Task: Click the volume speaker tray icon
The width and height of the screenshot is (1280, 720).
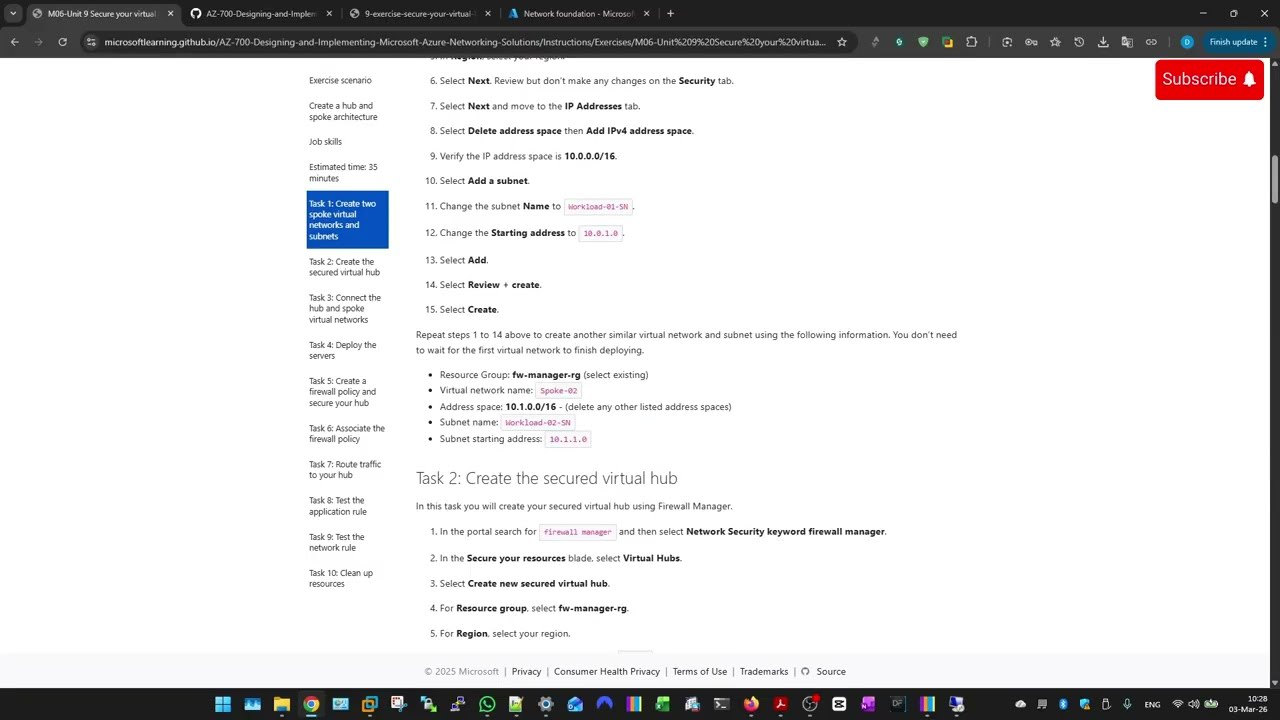Action: (1194, 704)
